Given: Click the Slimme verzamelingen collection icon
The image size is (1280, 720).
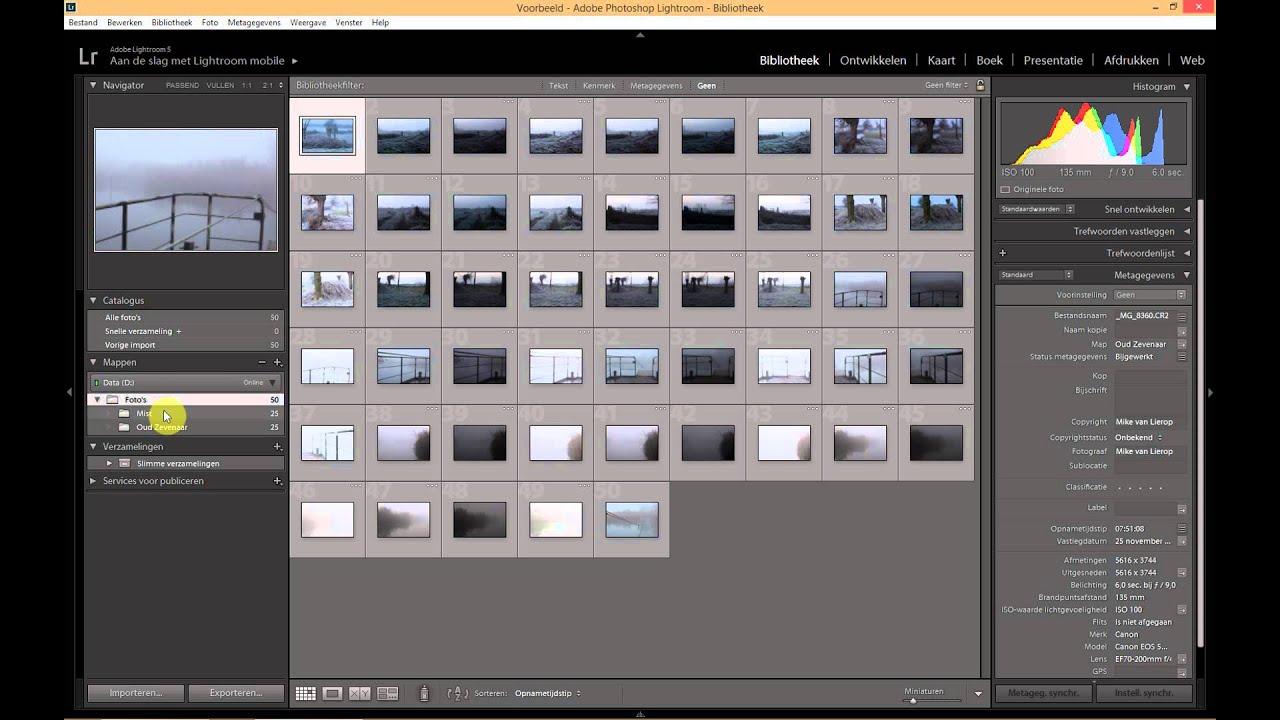Looking at the screenshot, I should coord(124,463).
